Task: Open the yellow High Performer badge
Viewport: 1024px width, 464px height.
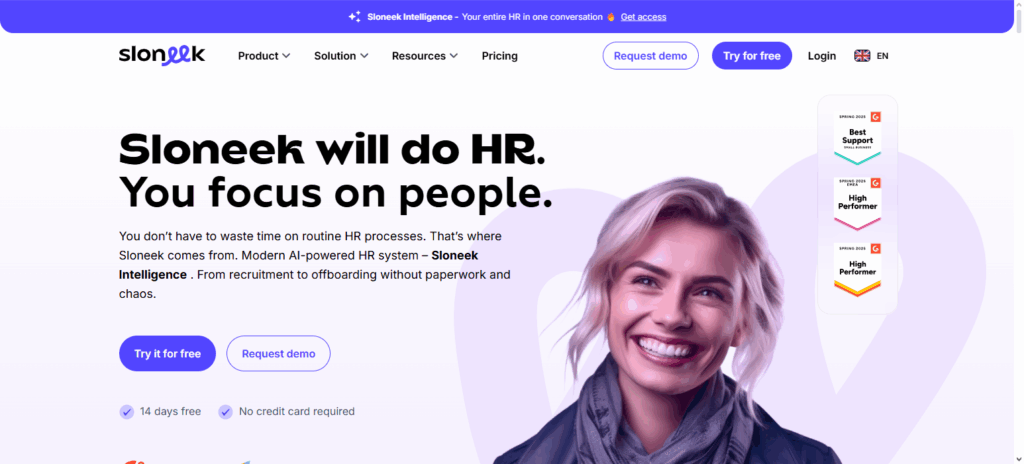Action: pos(857,270)
